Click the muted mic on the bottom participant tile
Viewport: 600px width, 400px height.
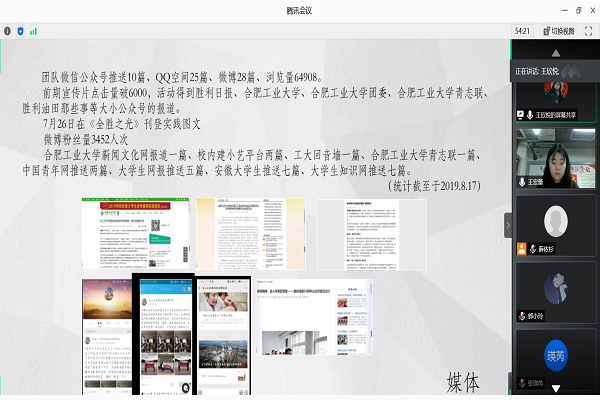coord(520,383)
